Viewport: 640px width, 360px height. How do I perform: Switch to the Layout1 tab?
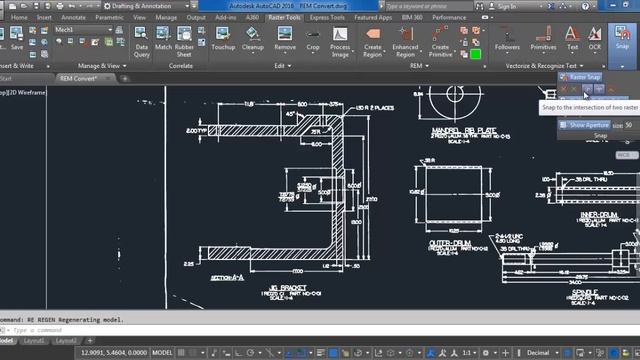pos(33,341)
